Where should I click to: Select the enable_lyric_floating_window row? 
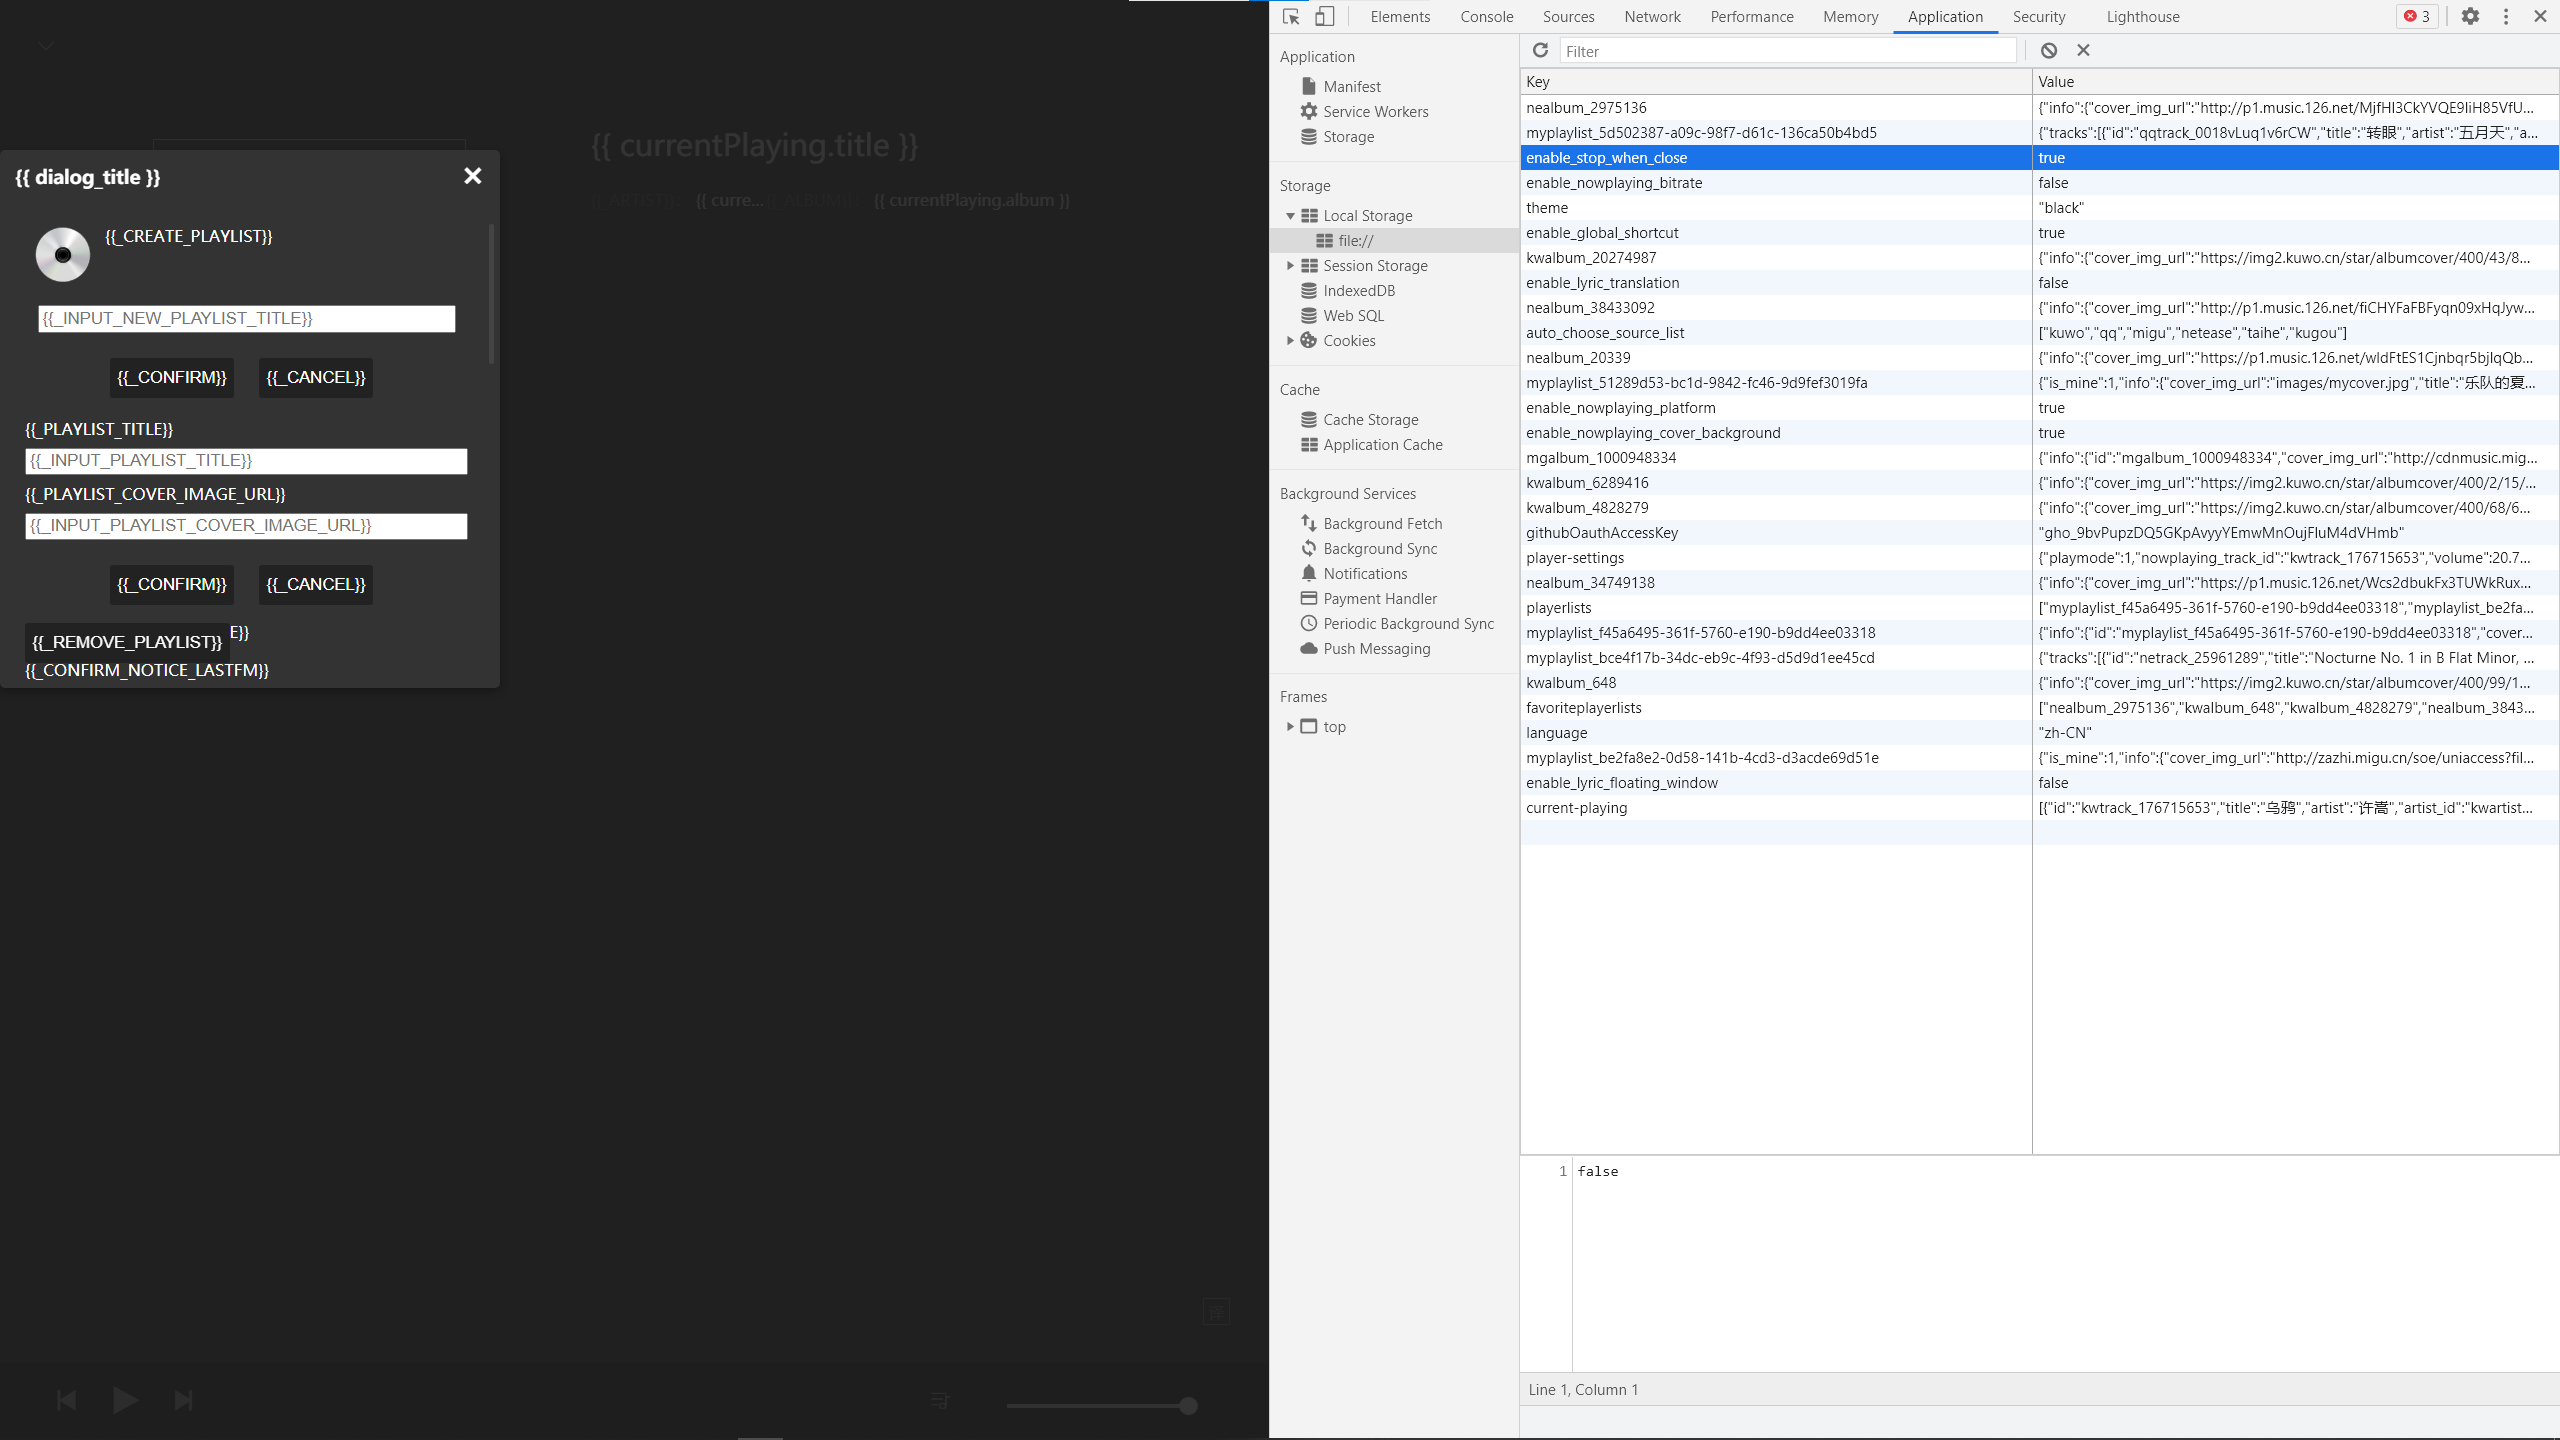click(x=2039, y=783)
